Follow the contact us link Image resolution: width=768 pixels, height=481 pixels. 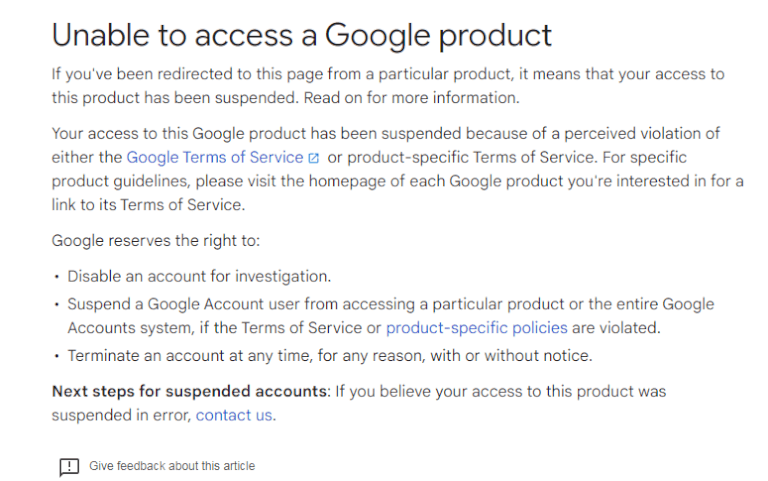[234, 415]
